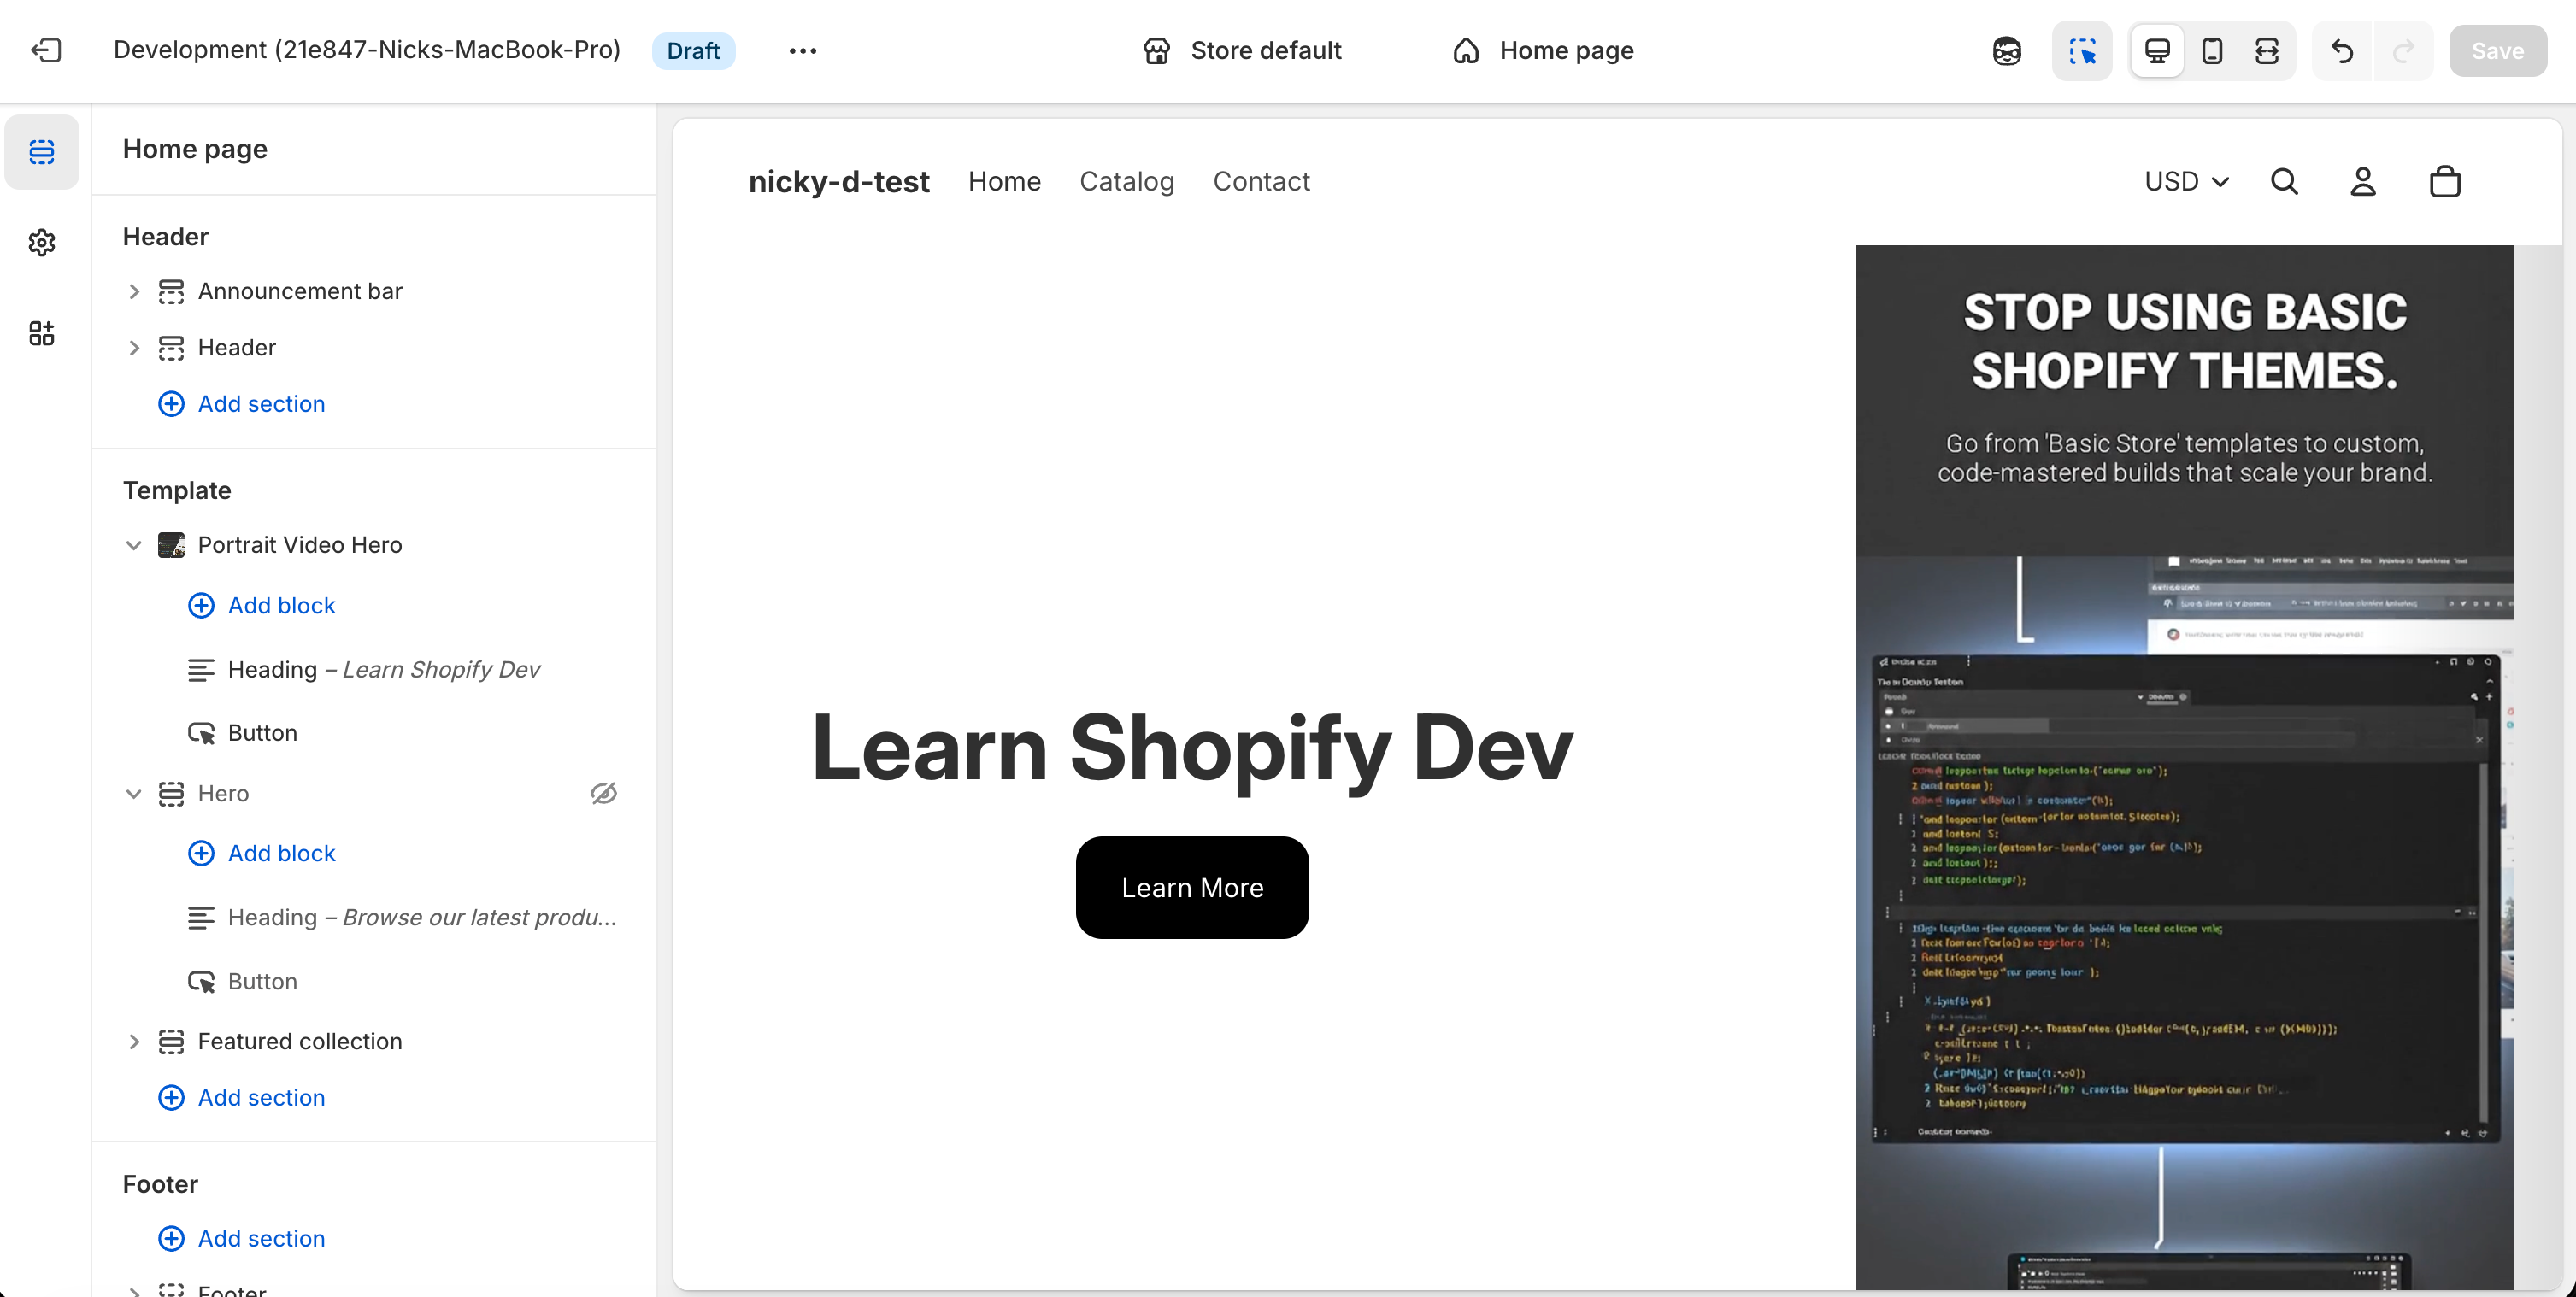Open the app embeds sidebar icon
The image size is (2576, 1297).
pos(42,333)
